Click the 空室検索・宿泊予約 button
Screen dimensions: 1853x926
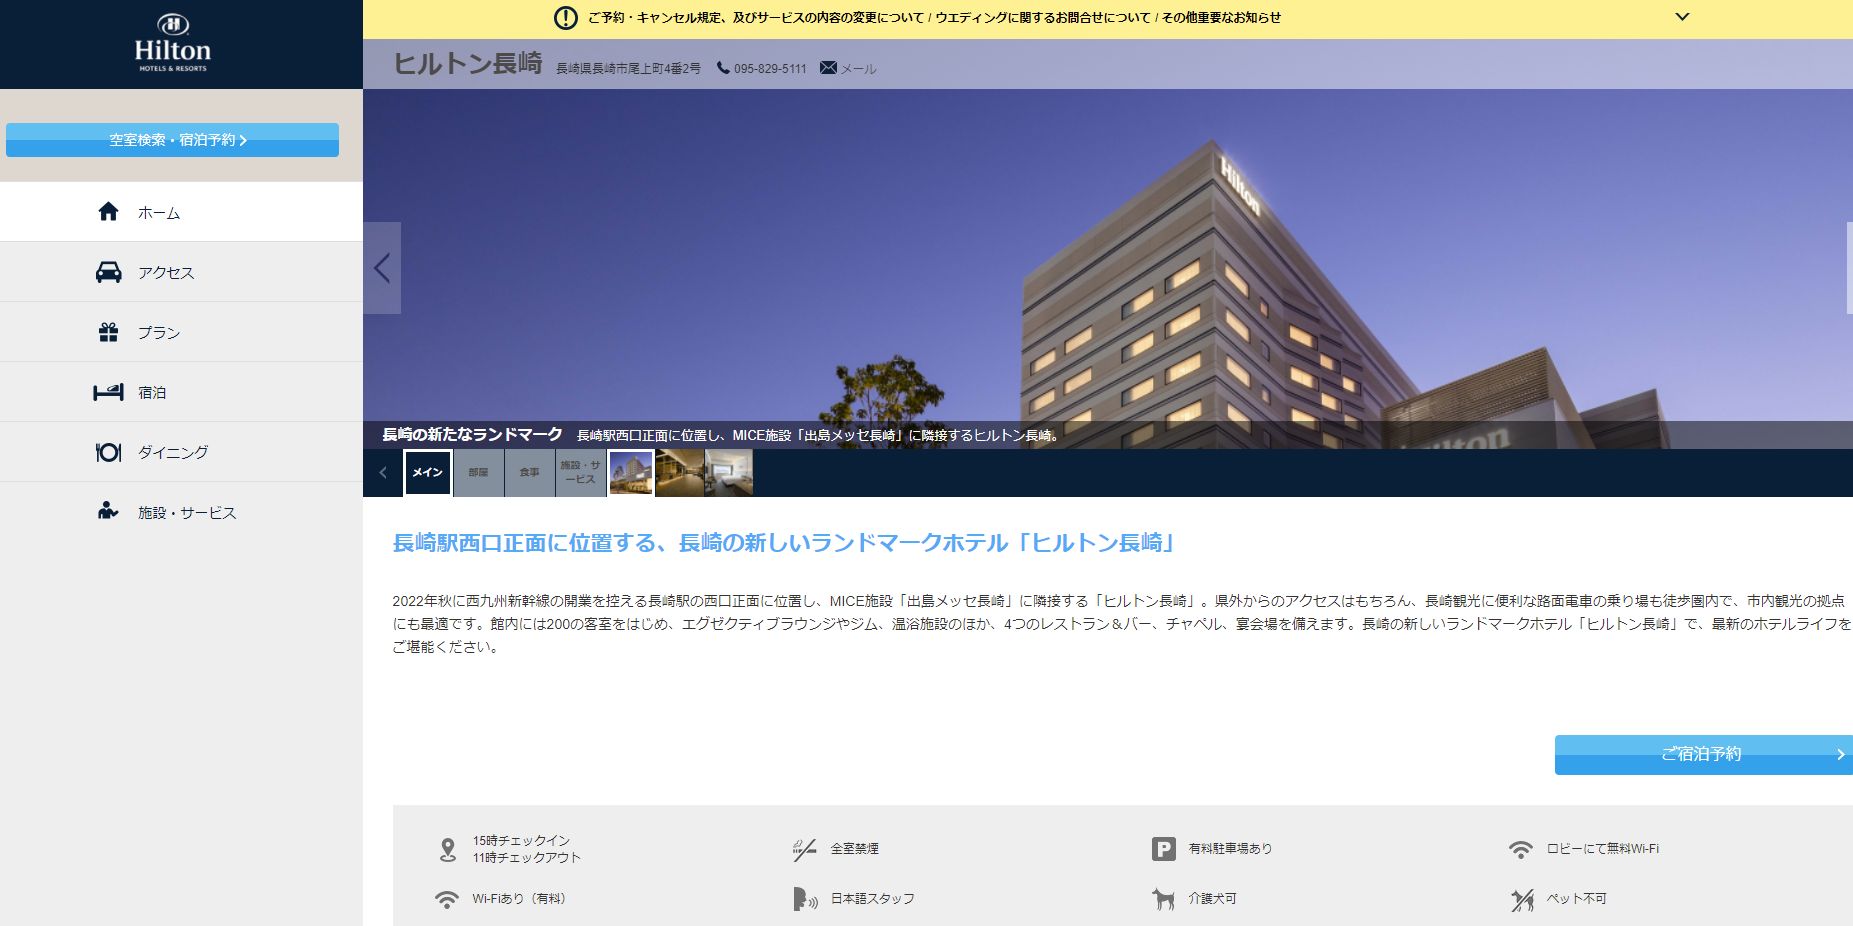tap(172, 140)
